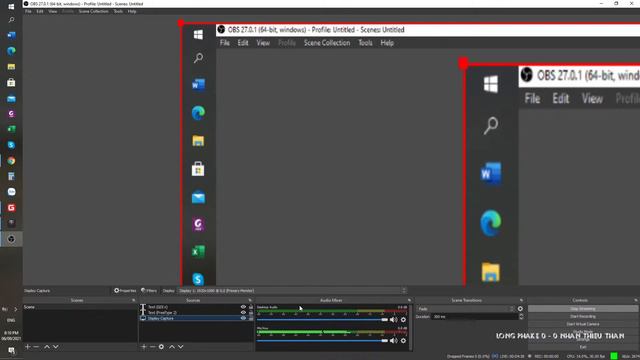Image resolution: width=640 pixels, height=360 pixels.
Task: Open Mic/Aux audio settings gear
Action: point(403,340)
